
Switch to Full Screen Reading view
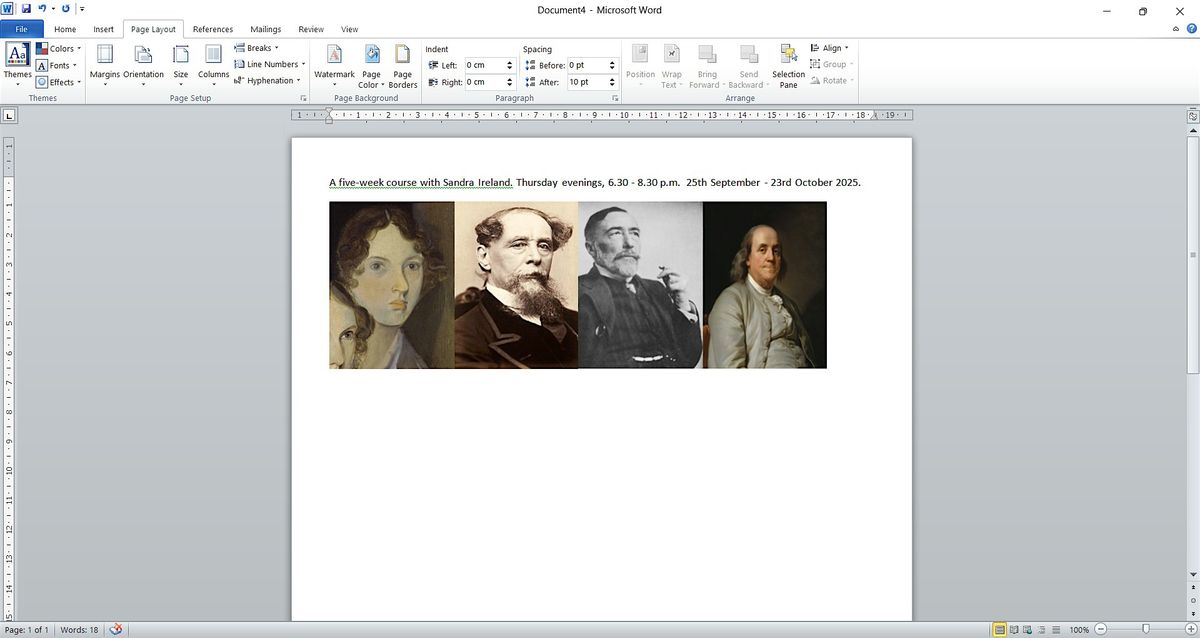tap(1015, 630)
